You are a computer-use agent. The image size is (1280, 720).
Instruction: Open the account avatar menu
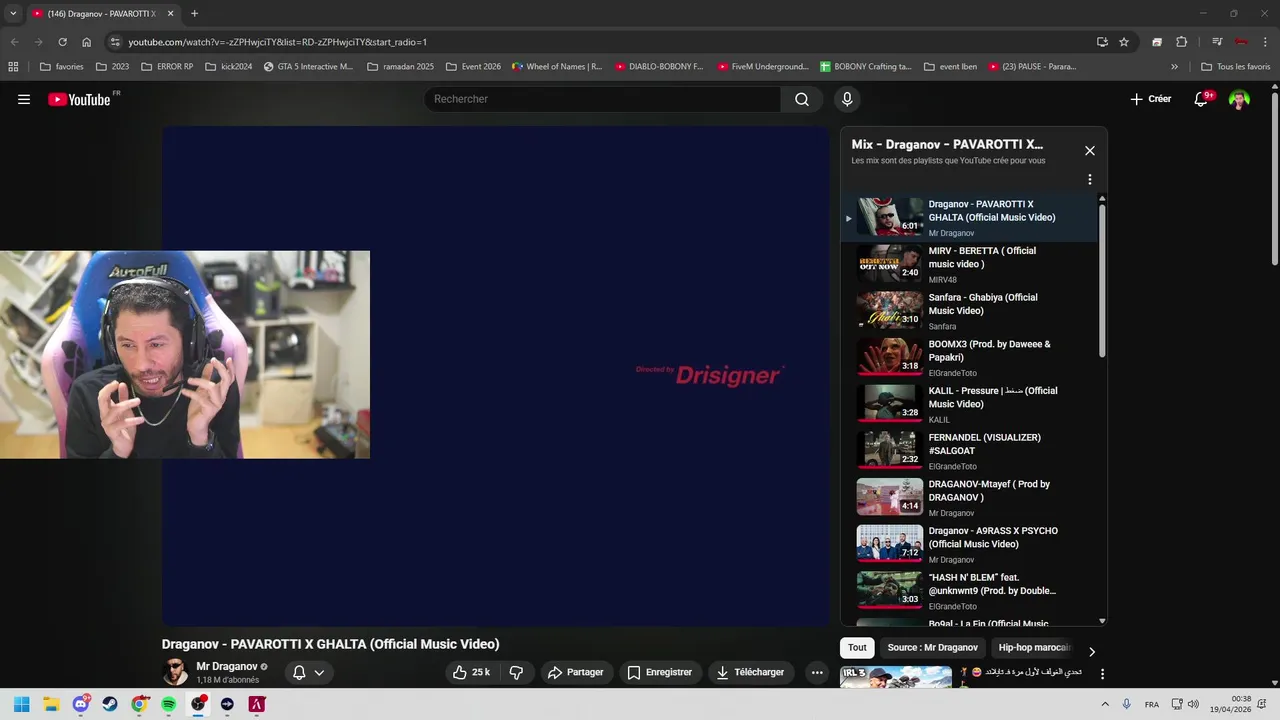tap(1239, 99)
